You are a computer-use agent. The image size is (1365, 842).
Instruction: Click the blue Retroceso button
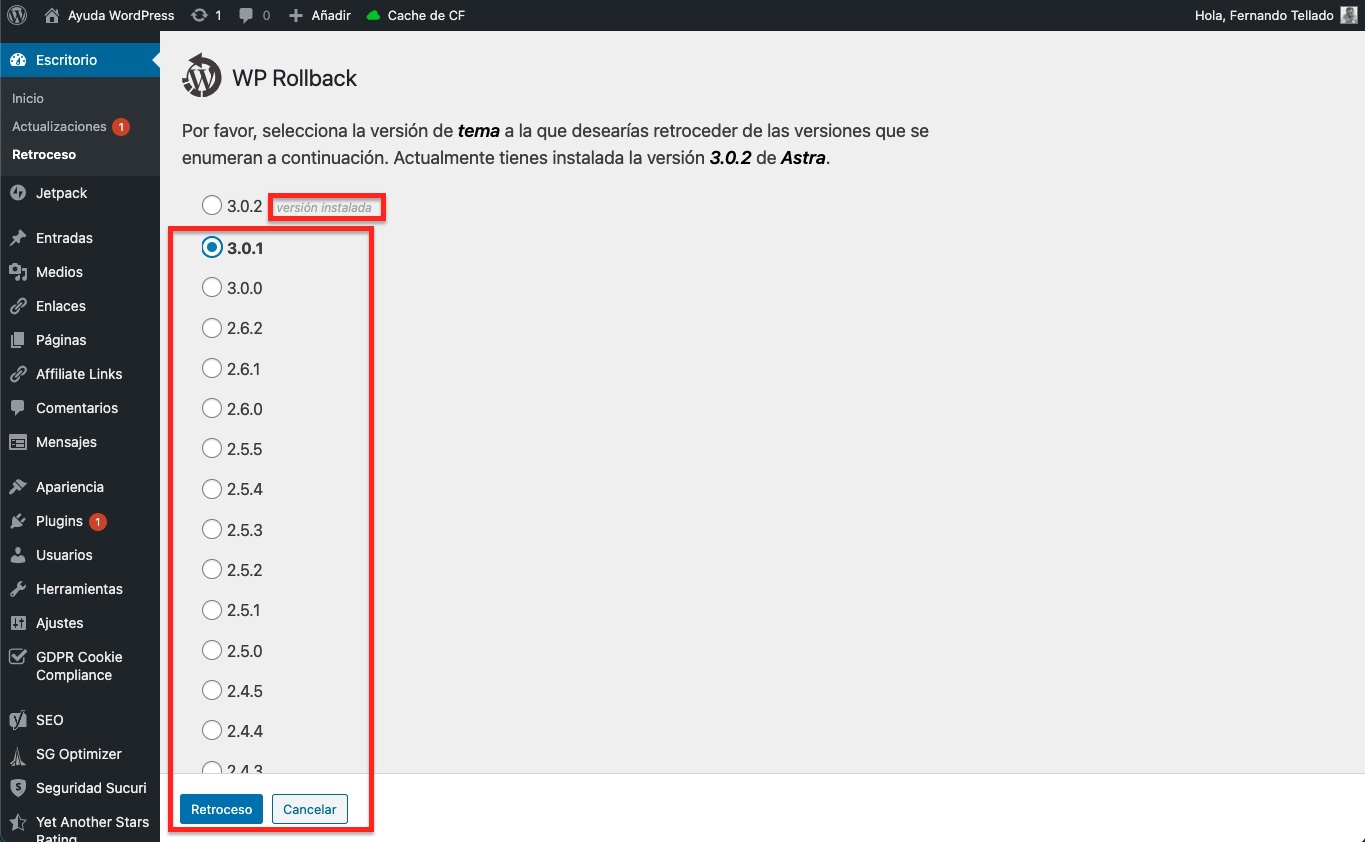pos(222,809)
